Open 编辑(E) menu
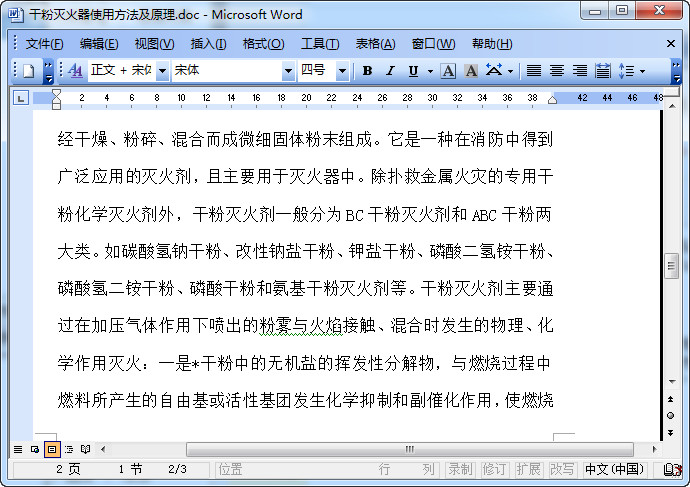The height and width of the screenshot is (487, 690). click(99, 44)
